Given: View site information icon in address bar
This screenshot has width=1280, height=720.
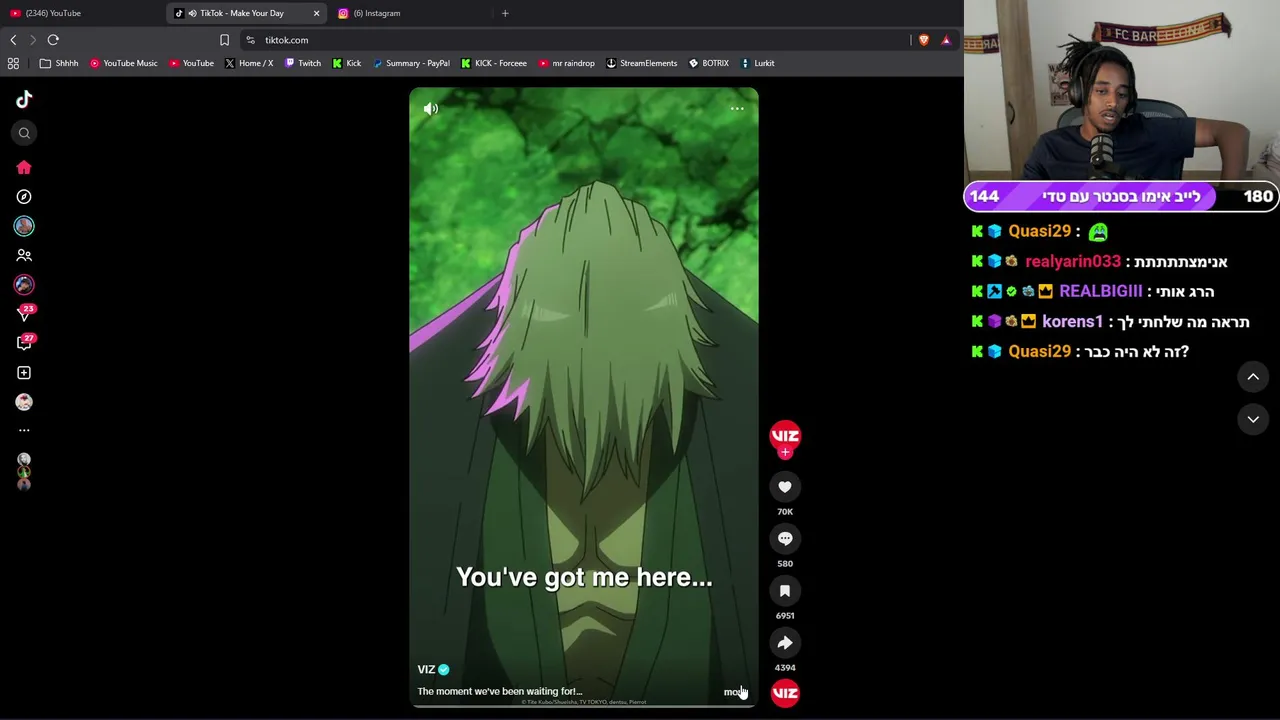Looking at the screenshot, I should pyautogui.click(x=251, y=40).
